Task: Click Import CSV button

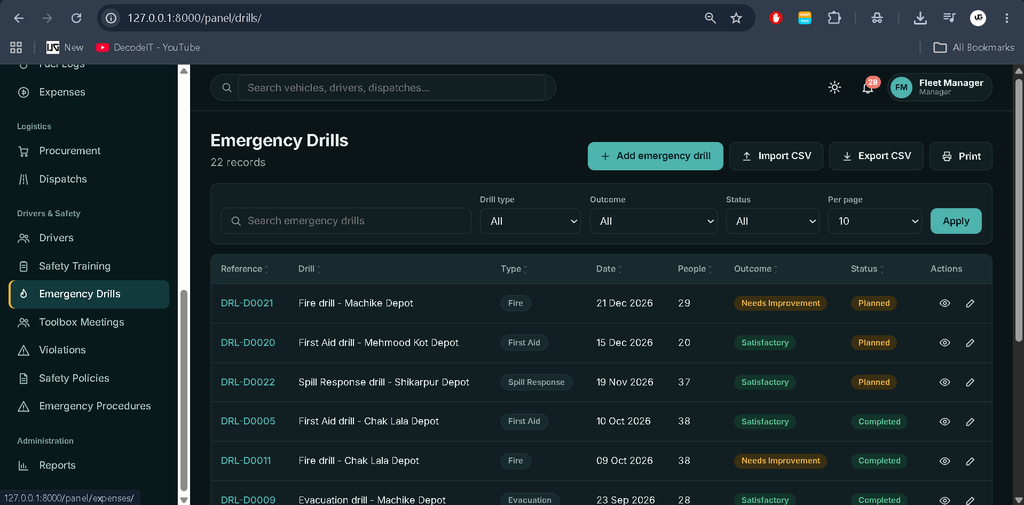Action: pos(776,156)
